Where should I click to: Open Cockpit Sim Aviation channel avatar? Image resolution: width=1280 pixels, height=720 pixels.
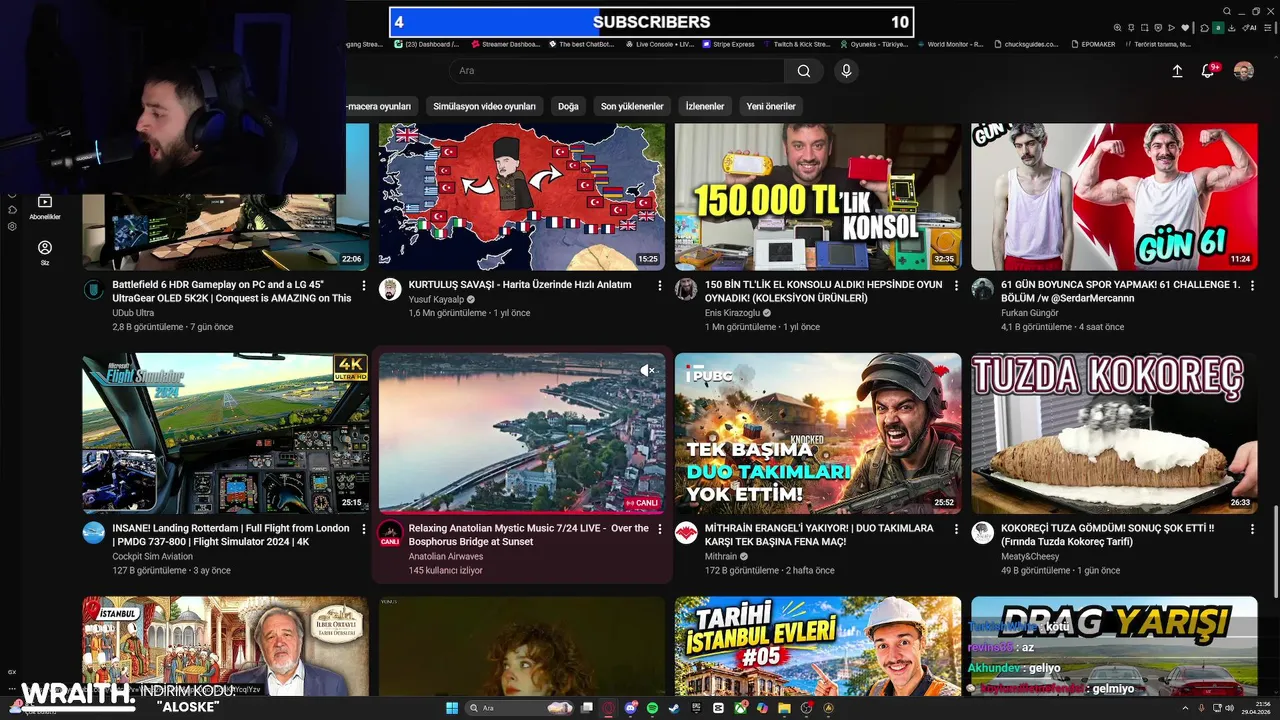[x=94, y=533]
